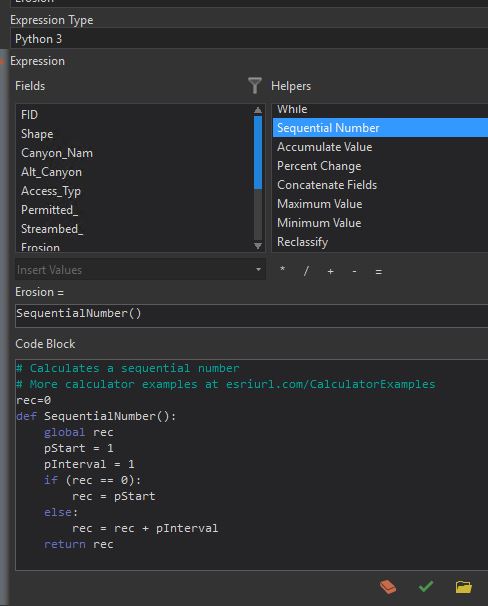Click the SequentialNumber() expression input box
The image size is (488, 606).
(252, 316)
